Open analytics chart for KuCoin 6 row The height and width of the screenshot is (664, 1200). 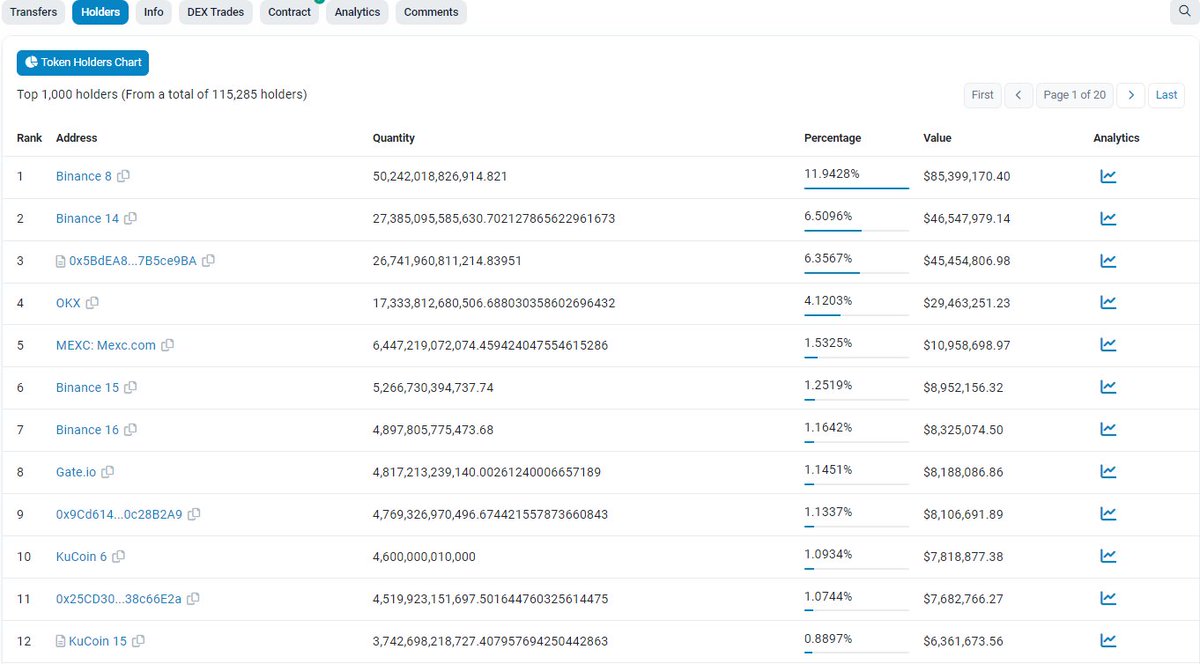(x=1108, y=556)
